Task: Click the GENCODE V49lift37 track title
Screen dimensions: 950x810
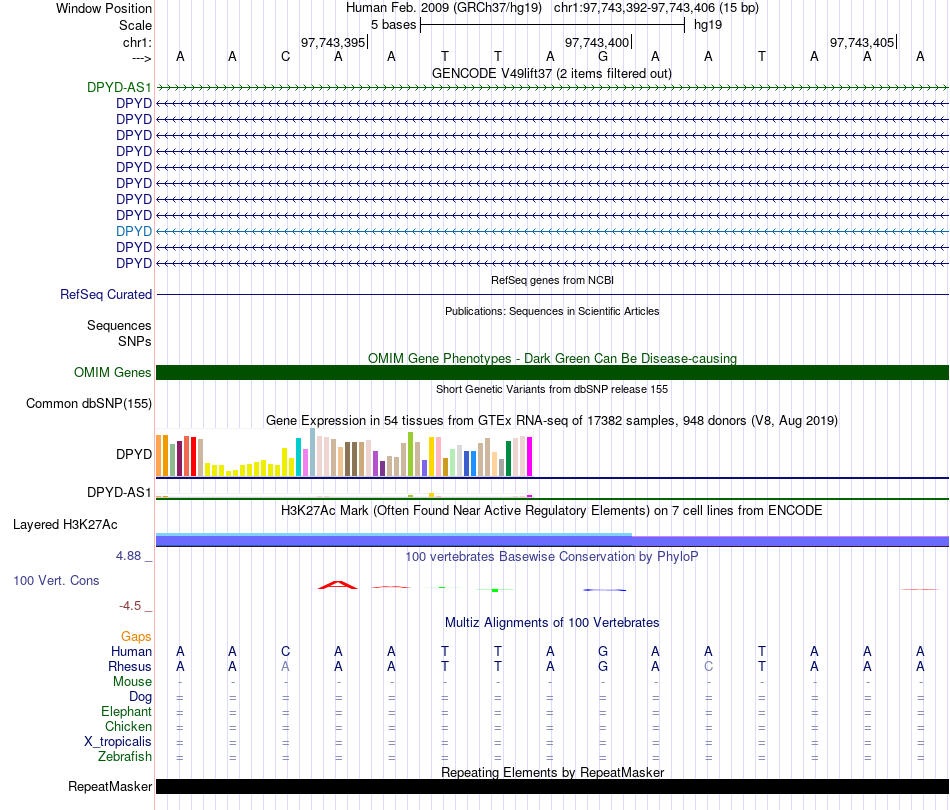Action: coord(551,73)
